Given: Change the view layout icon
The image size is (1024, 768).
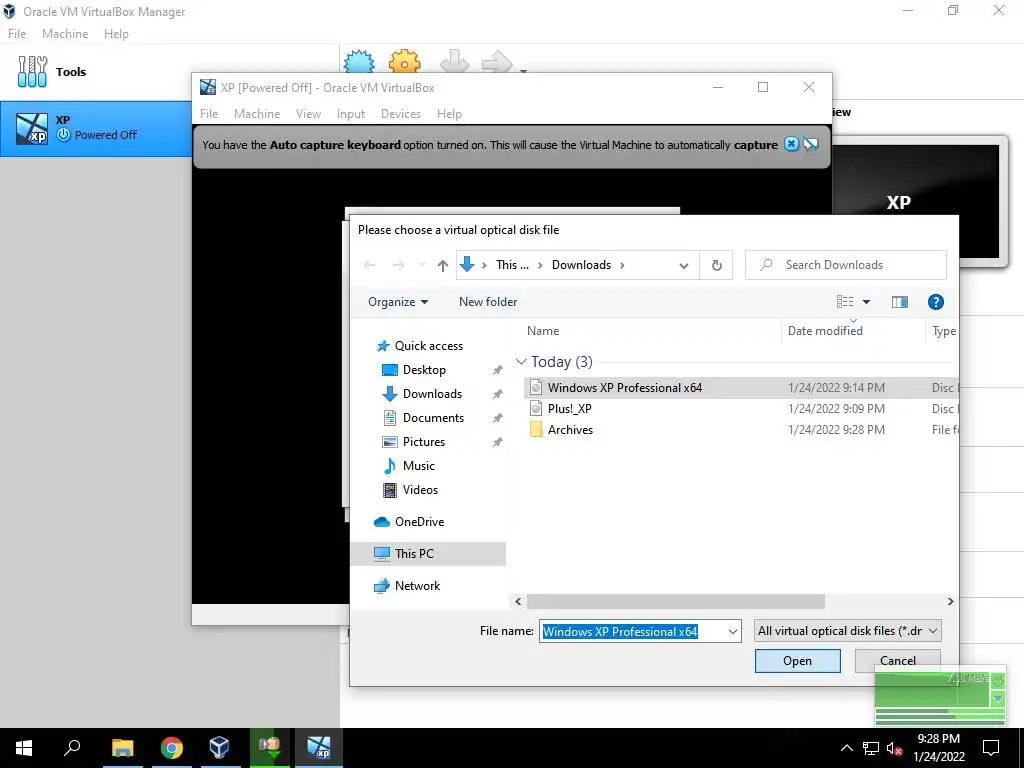Looking at the screenshot, I should tap(845, 302).
